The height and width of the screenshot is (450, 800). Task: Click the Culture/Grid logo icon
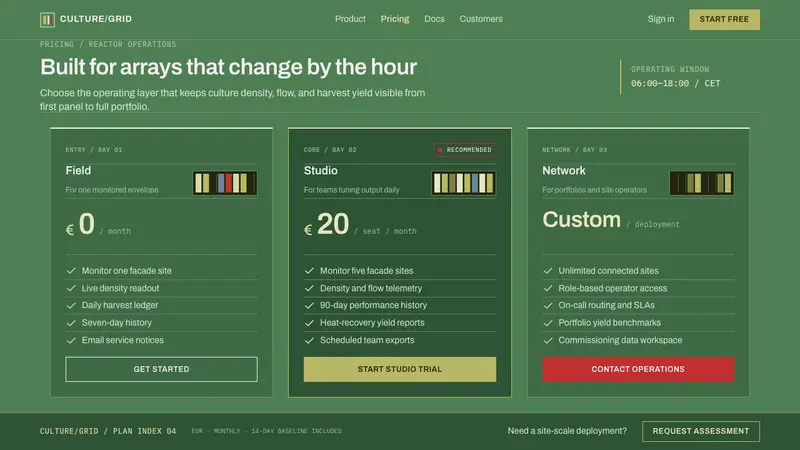tap(47, 19)
